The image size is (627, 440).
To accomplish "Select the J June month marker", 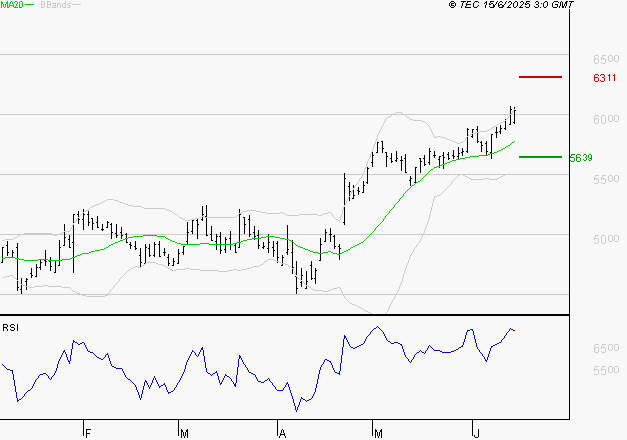I will (x=475, y=433).
